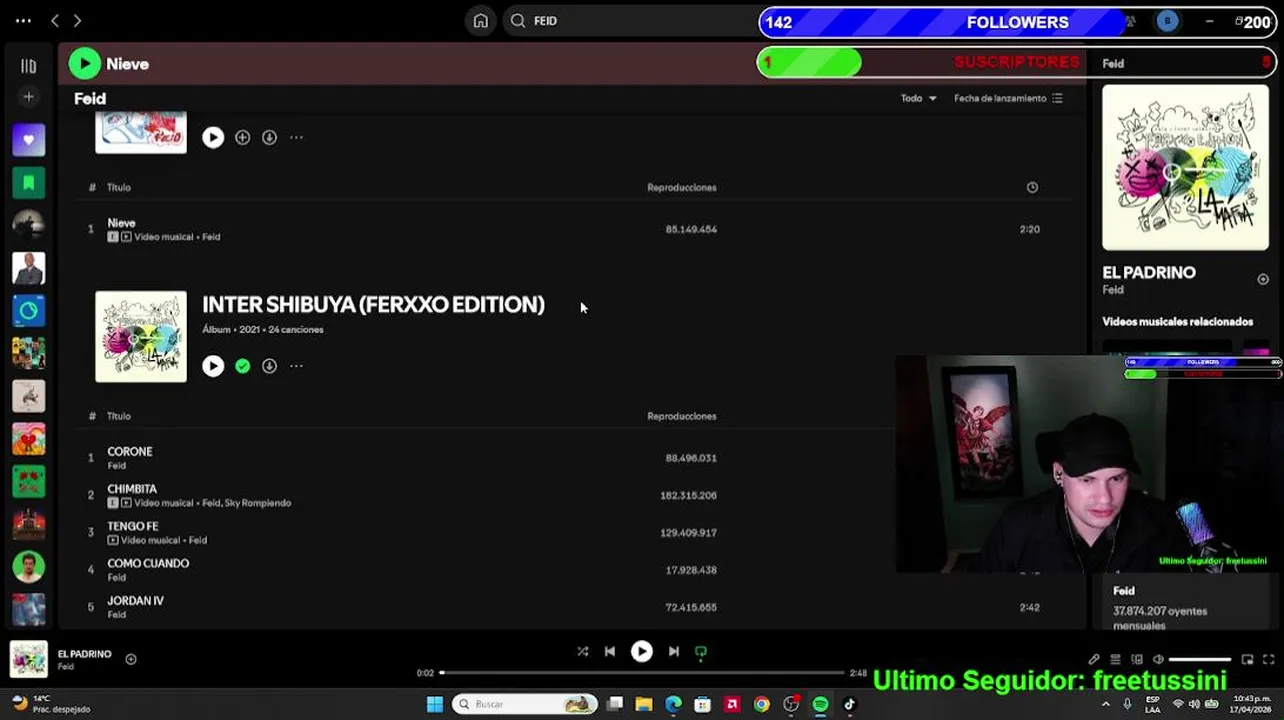Open more options for the Nieve single
1284x720 pixels.
click(296, 138)
